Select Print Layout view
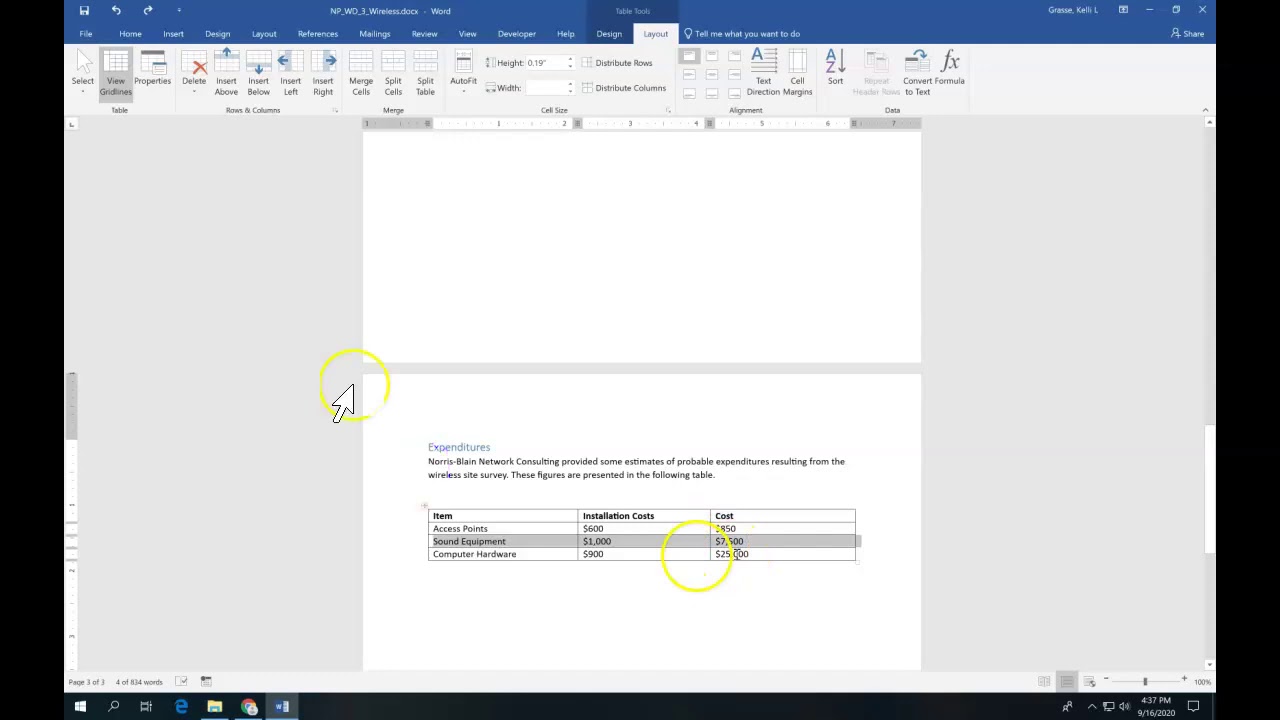This screenshot has width=1280, height=720. coord(1067,682)
